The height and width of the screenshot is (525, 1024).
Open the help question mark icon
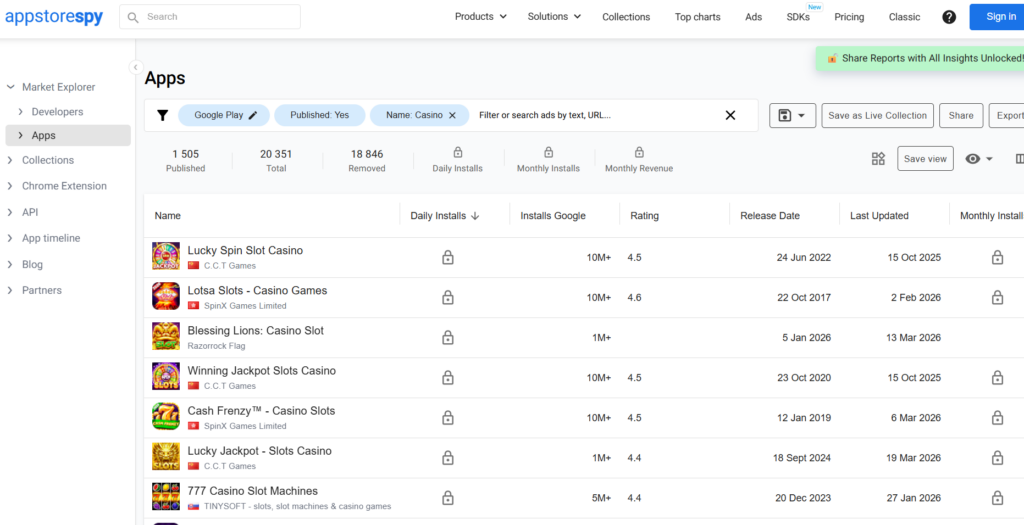pyautogui.click(x=949, y=17)
